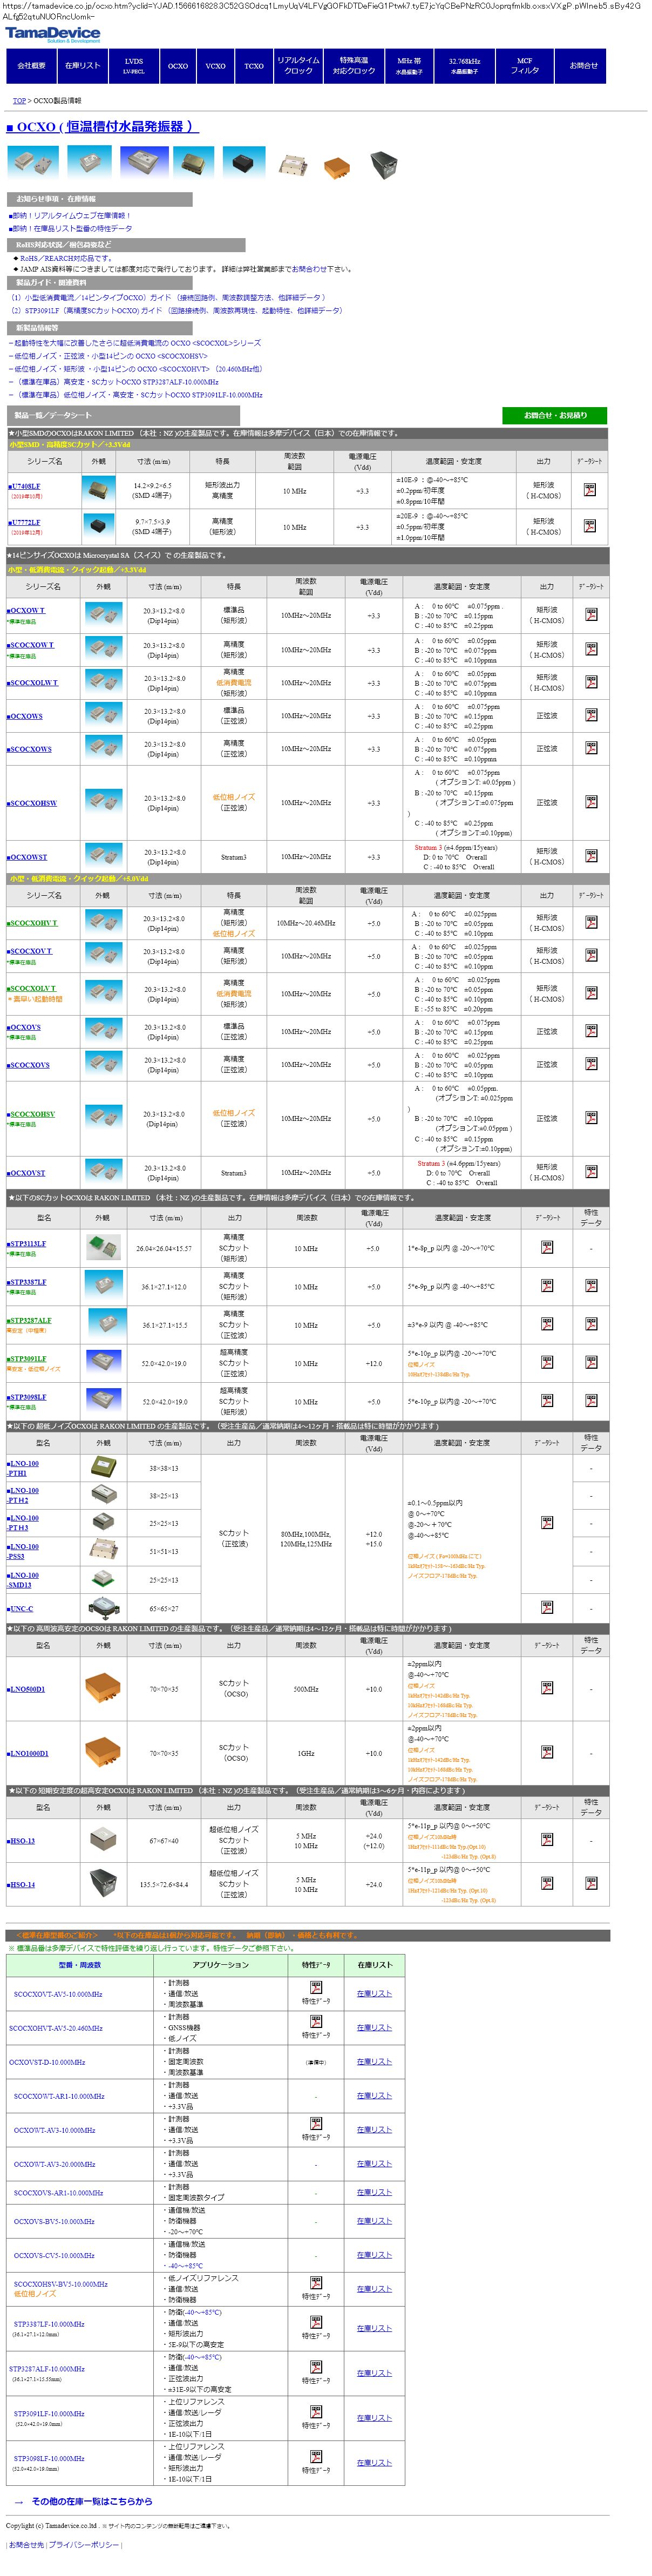Image resolution: width=652 pixels, height=2576 pixels.
Task: Open the 在庫リスト menu item
Action: [83, 66]
